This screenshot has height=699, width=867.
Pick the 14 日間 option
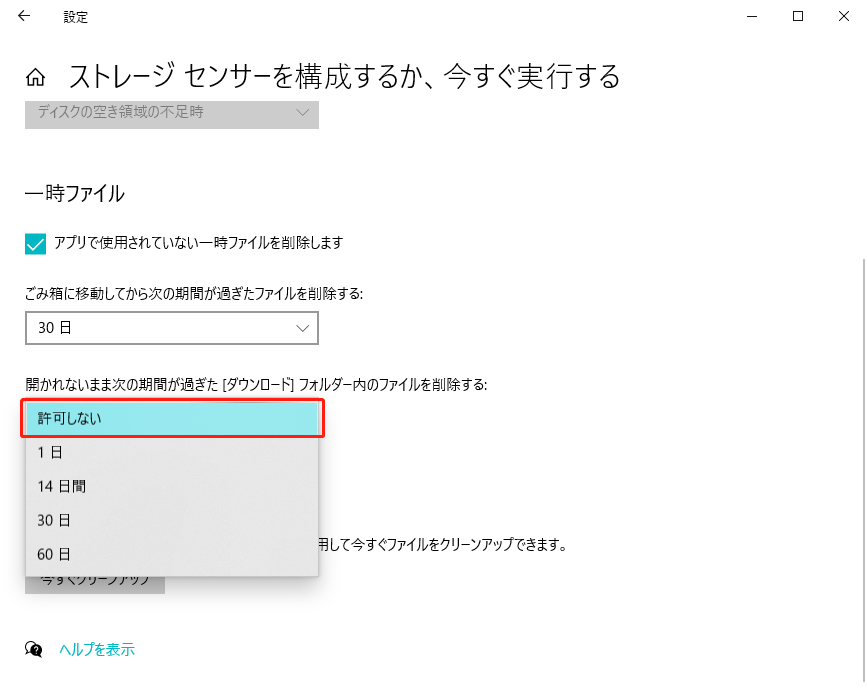[171, 486]
